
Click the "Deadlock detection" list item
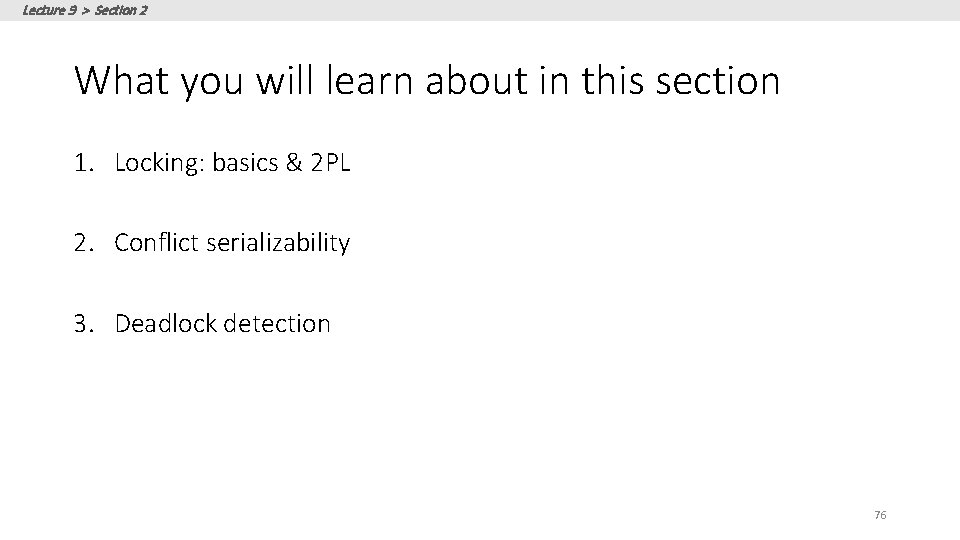click(x=222, y=323)
